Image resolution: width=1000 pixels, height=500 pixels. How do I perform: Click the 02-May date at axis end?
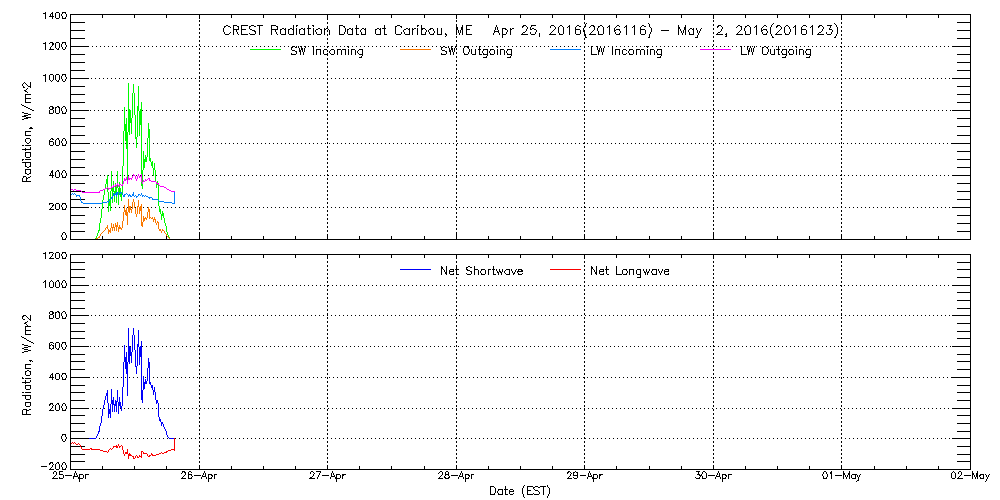click(x=969, y=476)
